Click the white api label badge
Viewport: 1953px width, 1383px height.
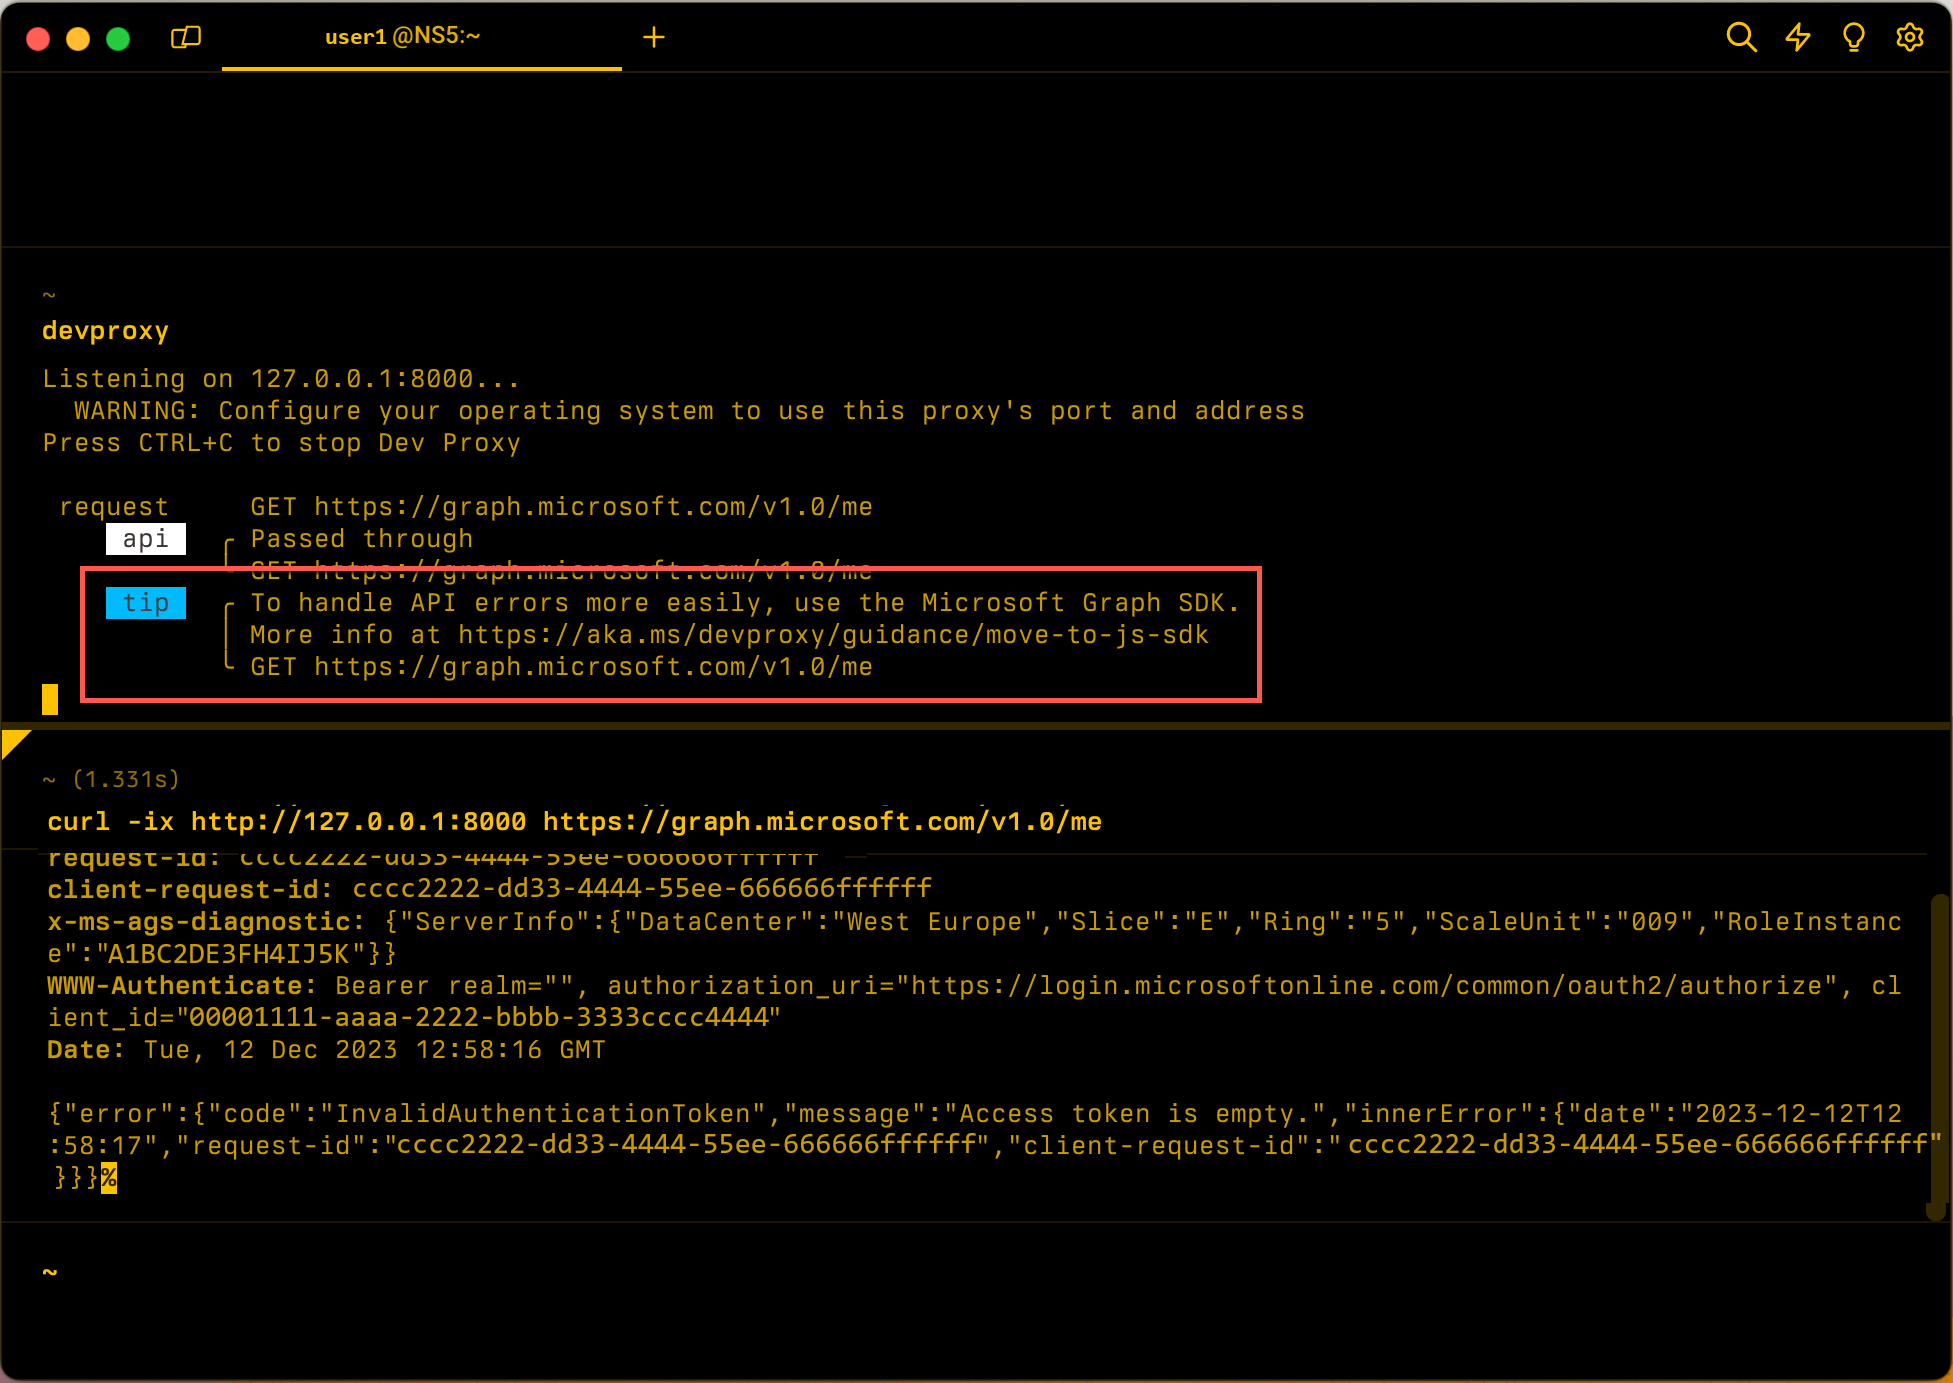coord(146,539)
